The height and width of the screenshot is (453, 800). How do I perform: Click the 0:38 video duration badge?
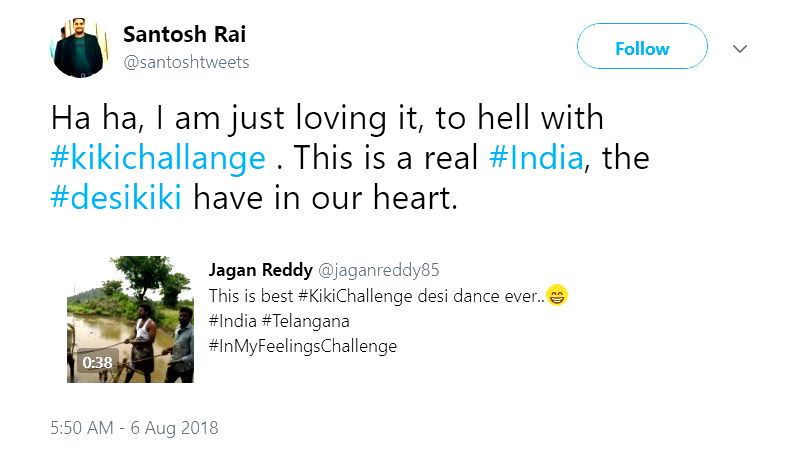(x=97, y=363)
